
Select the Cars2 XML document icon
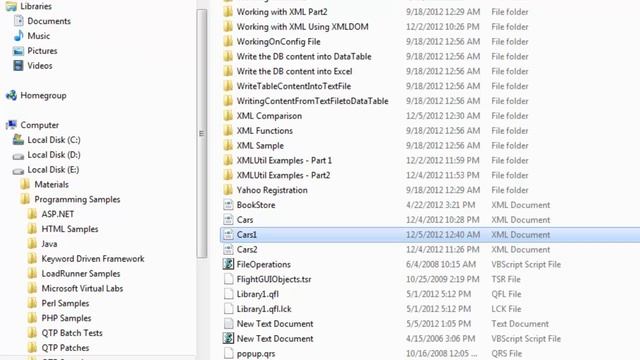(228, 249)
